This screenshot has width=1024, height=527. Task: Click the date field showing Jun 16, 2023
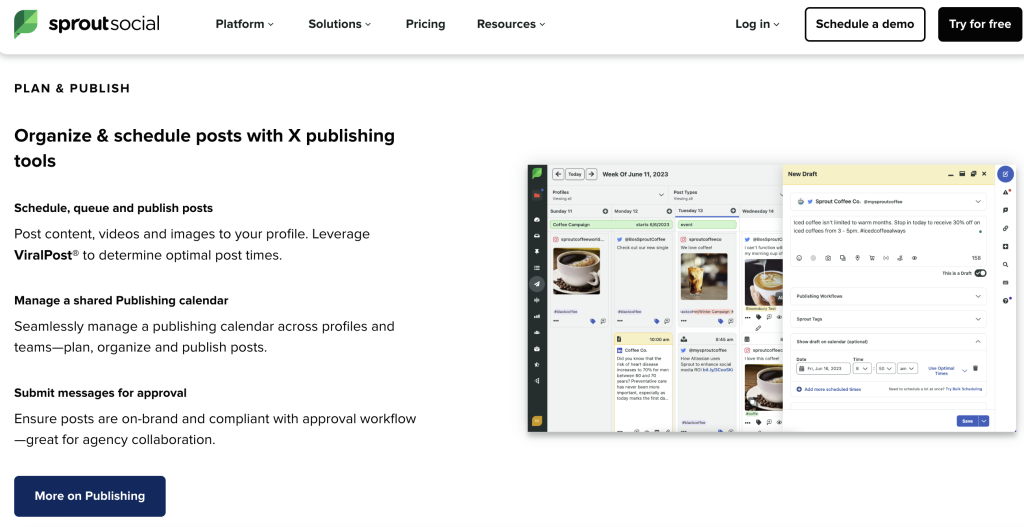pos(822,368)
